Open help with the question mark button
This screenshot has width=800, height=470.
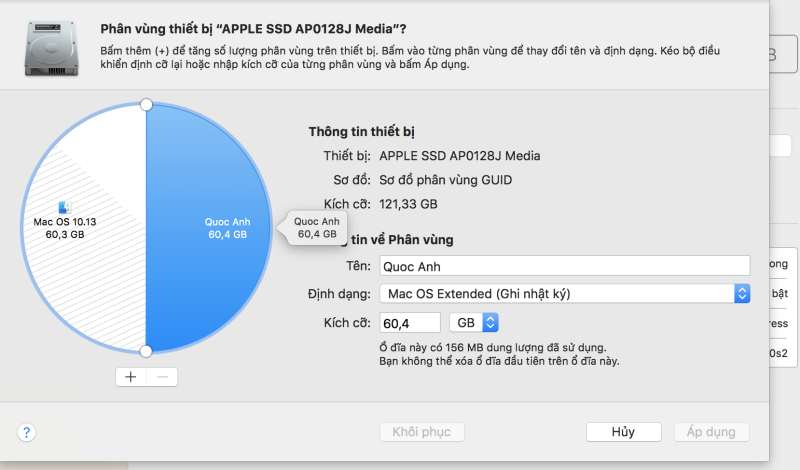point(27,432)
